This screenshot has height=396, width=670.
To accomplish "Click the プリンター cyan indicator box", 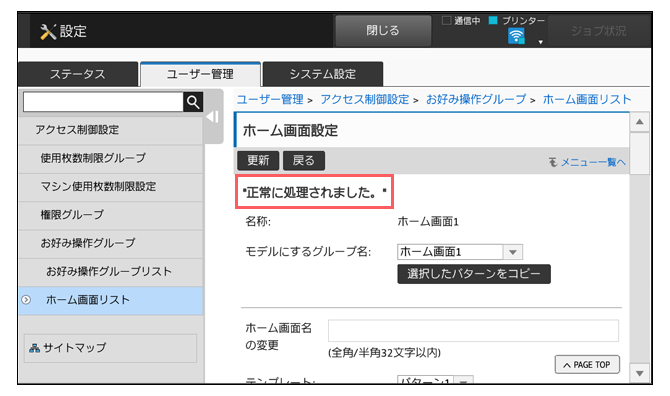I will [493, 21].
